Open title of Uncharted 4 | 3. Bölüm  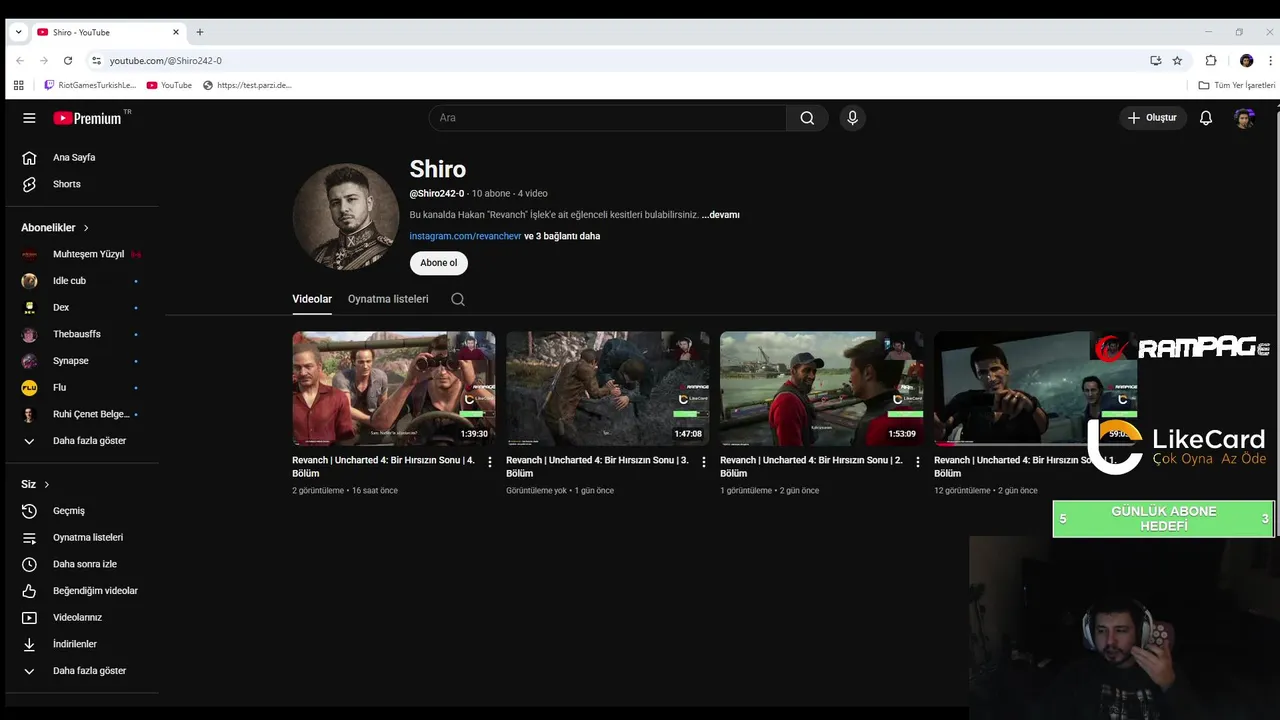597,467
